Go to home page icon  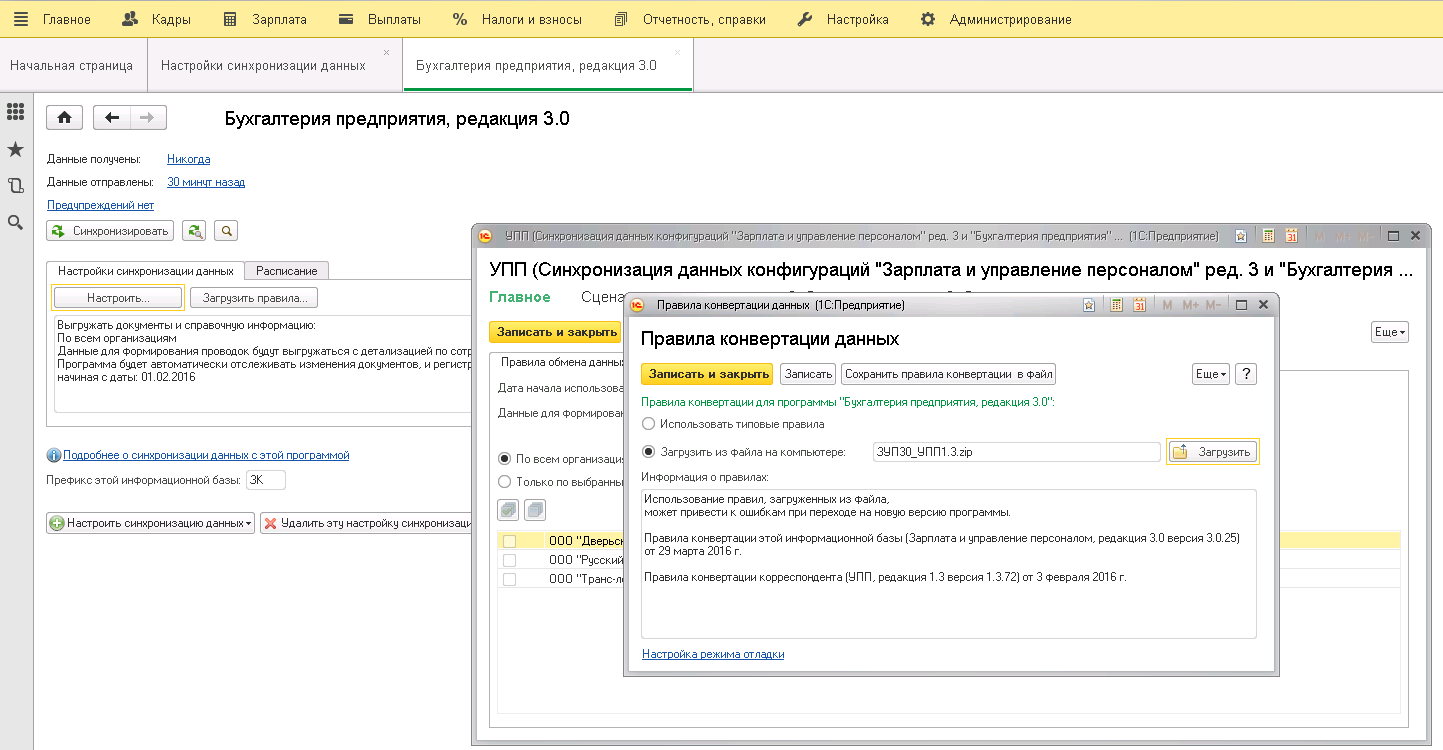click(x=65, y=118)
